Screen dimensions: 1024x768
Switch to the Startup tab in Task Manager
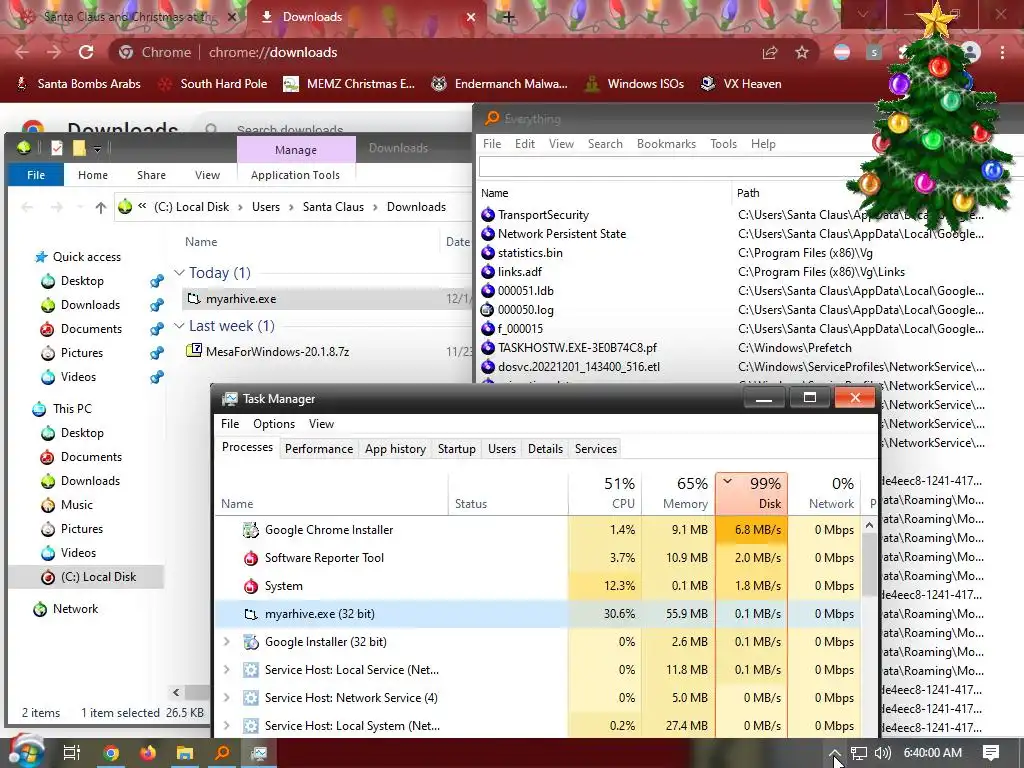[x=456, y=449]
